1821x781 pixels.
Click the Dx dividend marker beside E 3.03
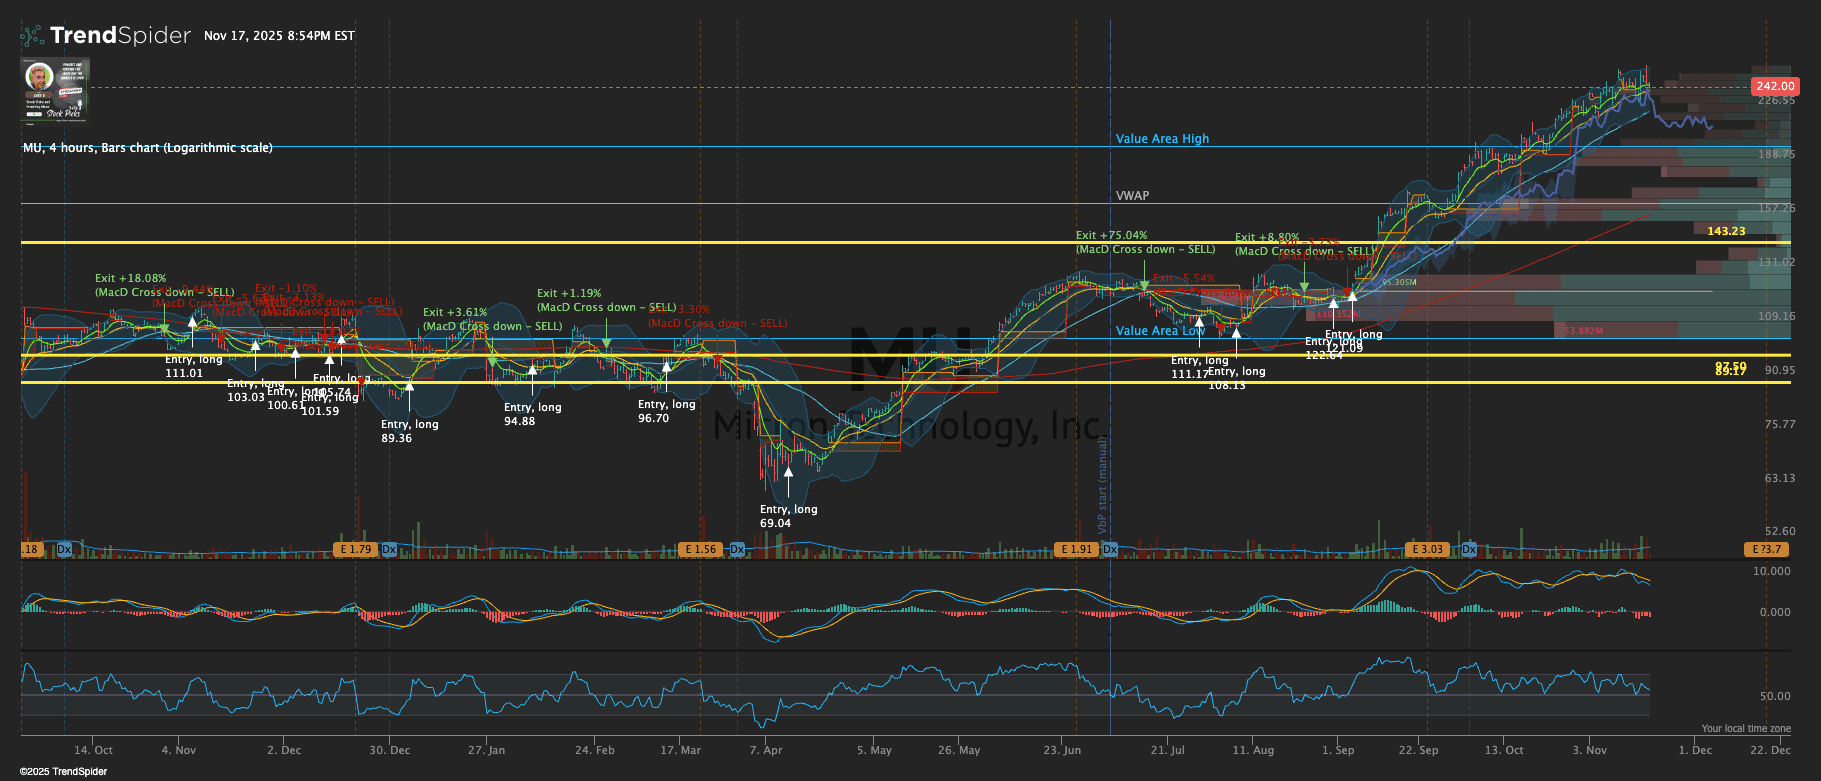point(1469,549)
